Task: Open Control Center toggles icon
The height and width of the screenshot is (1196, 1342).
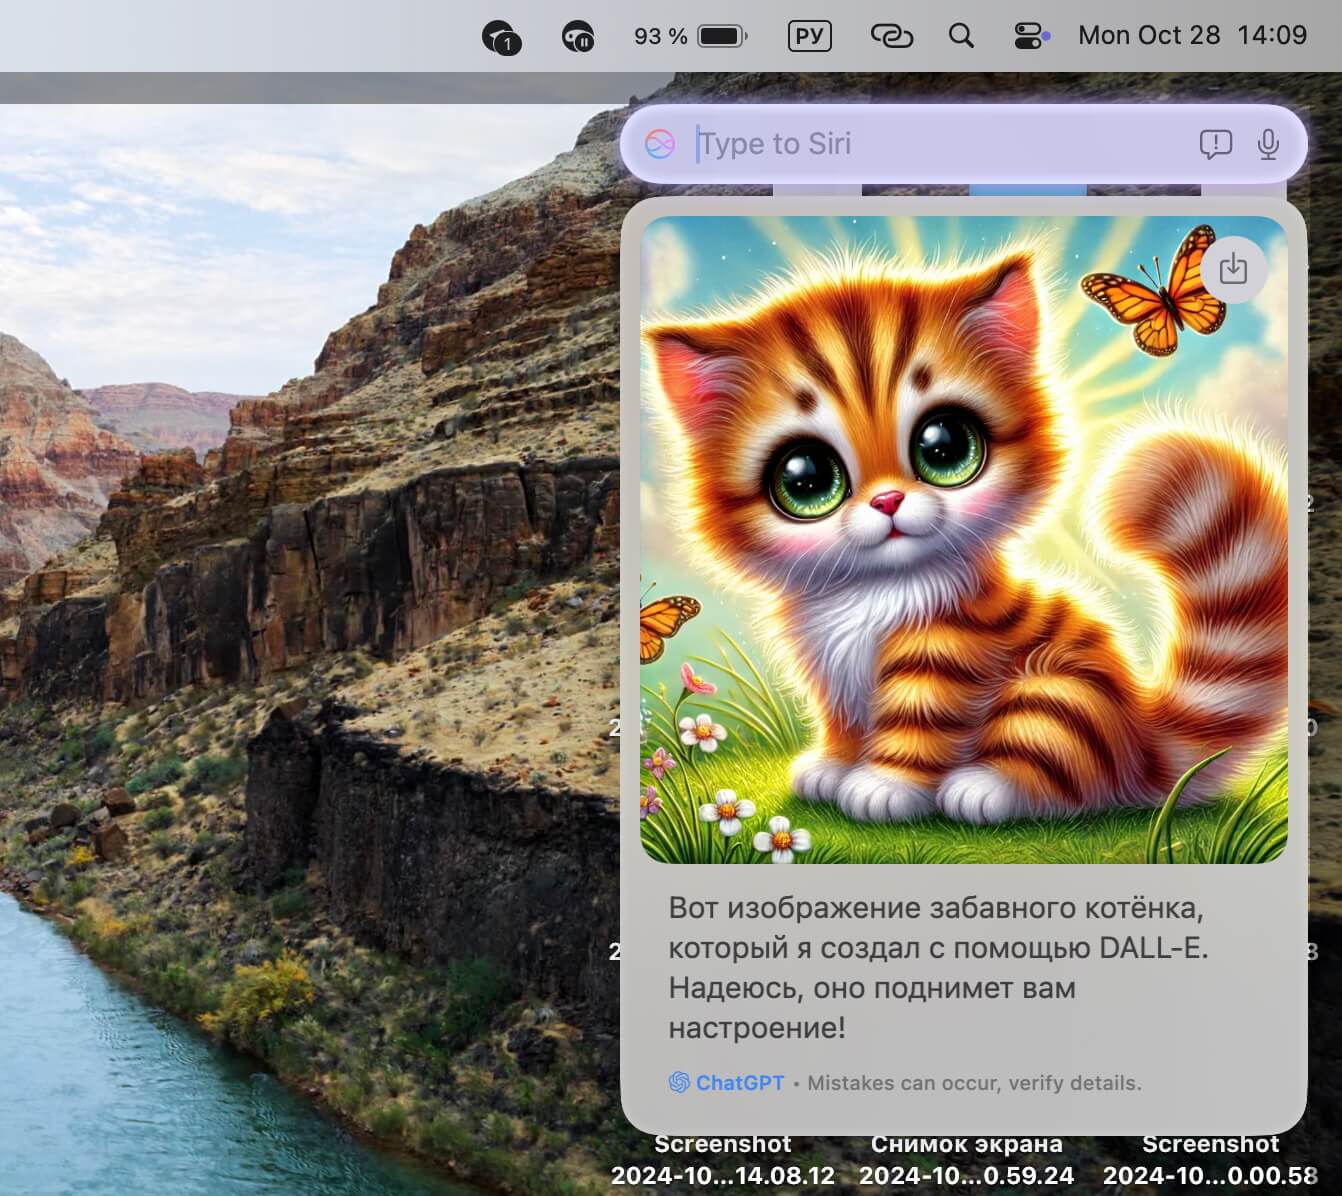Action: (1030, 36)
